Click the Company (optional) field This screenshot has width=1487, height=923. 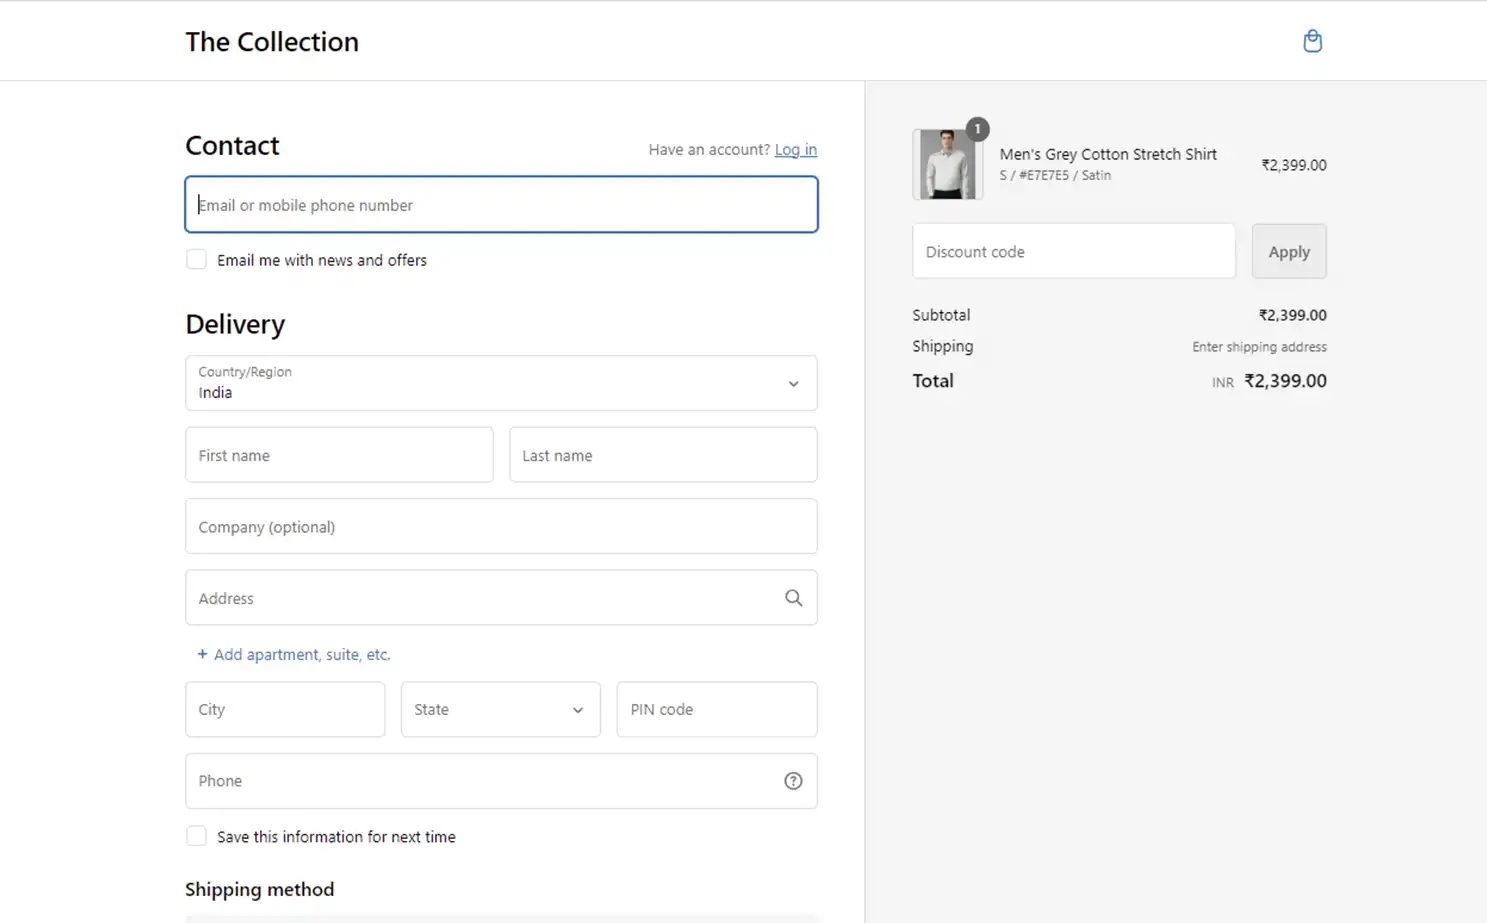pyautogui.click(x=500, y=526)
